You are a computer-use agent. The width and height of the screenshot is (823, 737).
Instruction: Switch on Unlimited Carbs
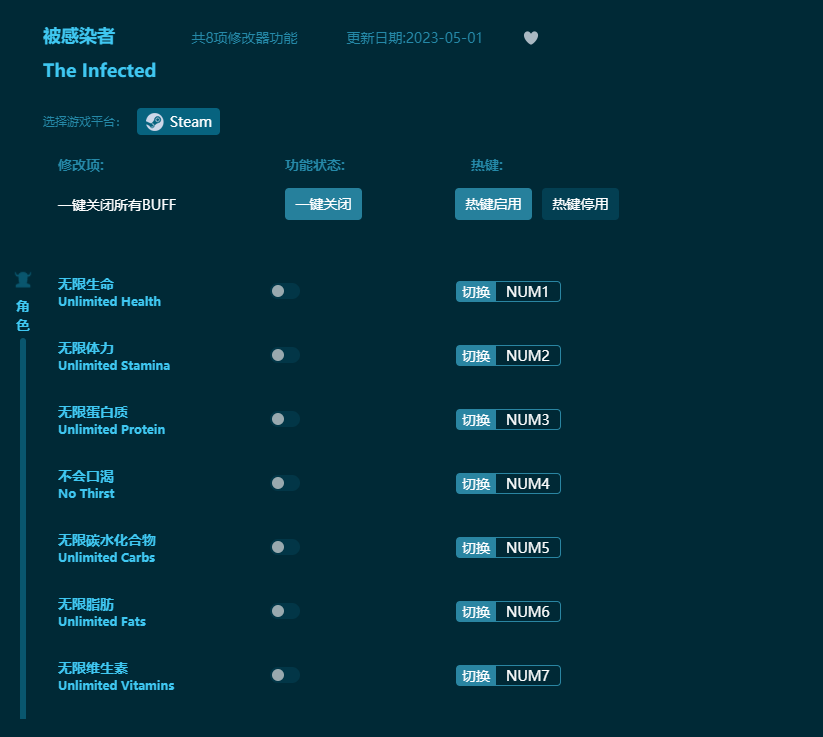(285, 547)
